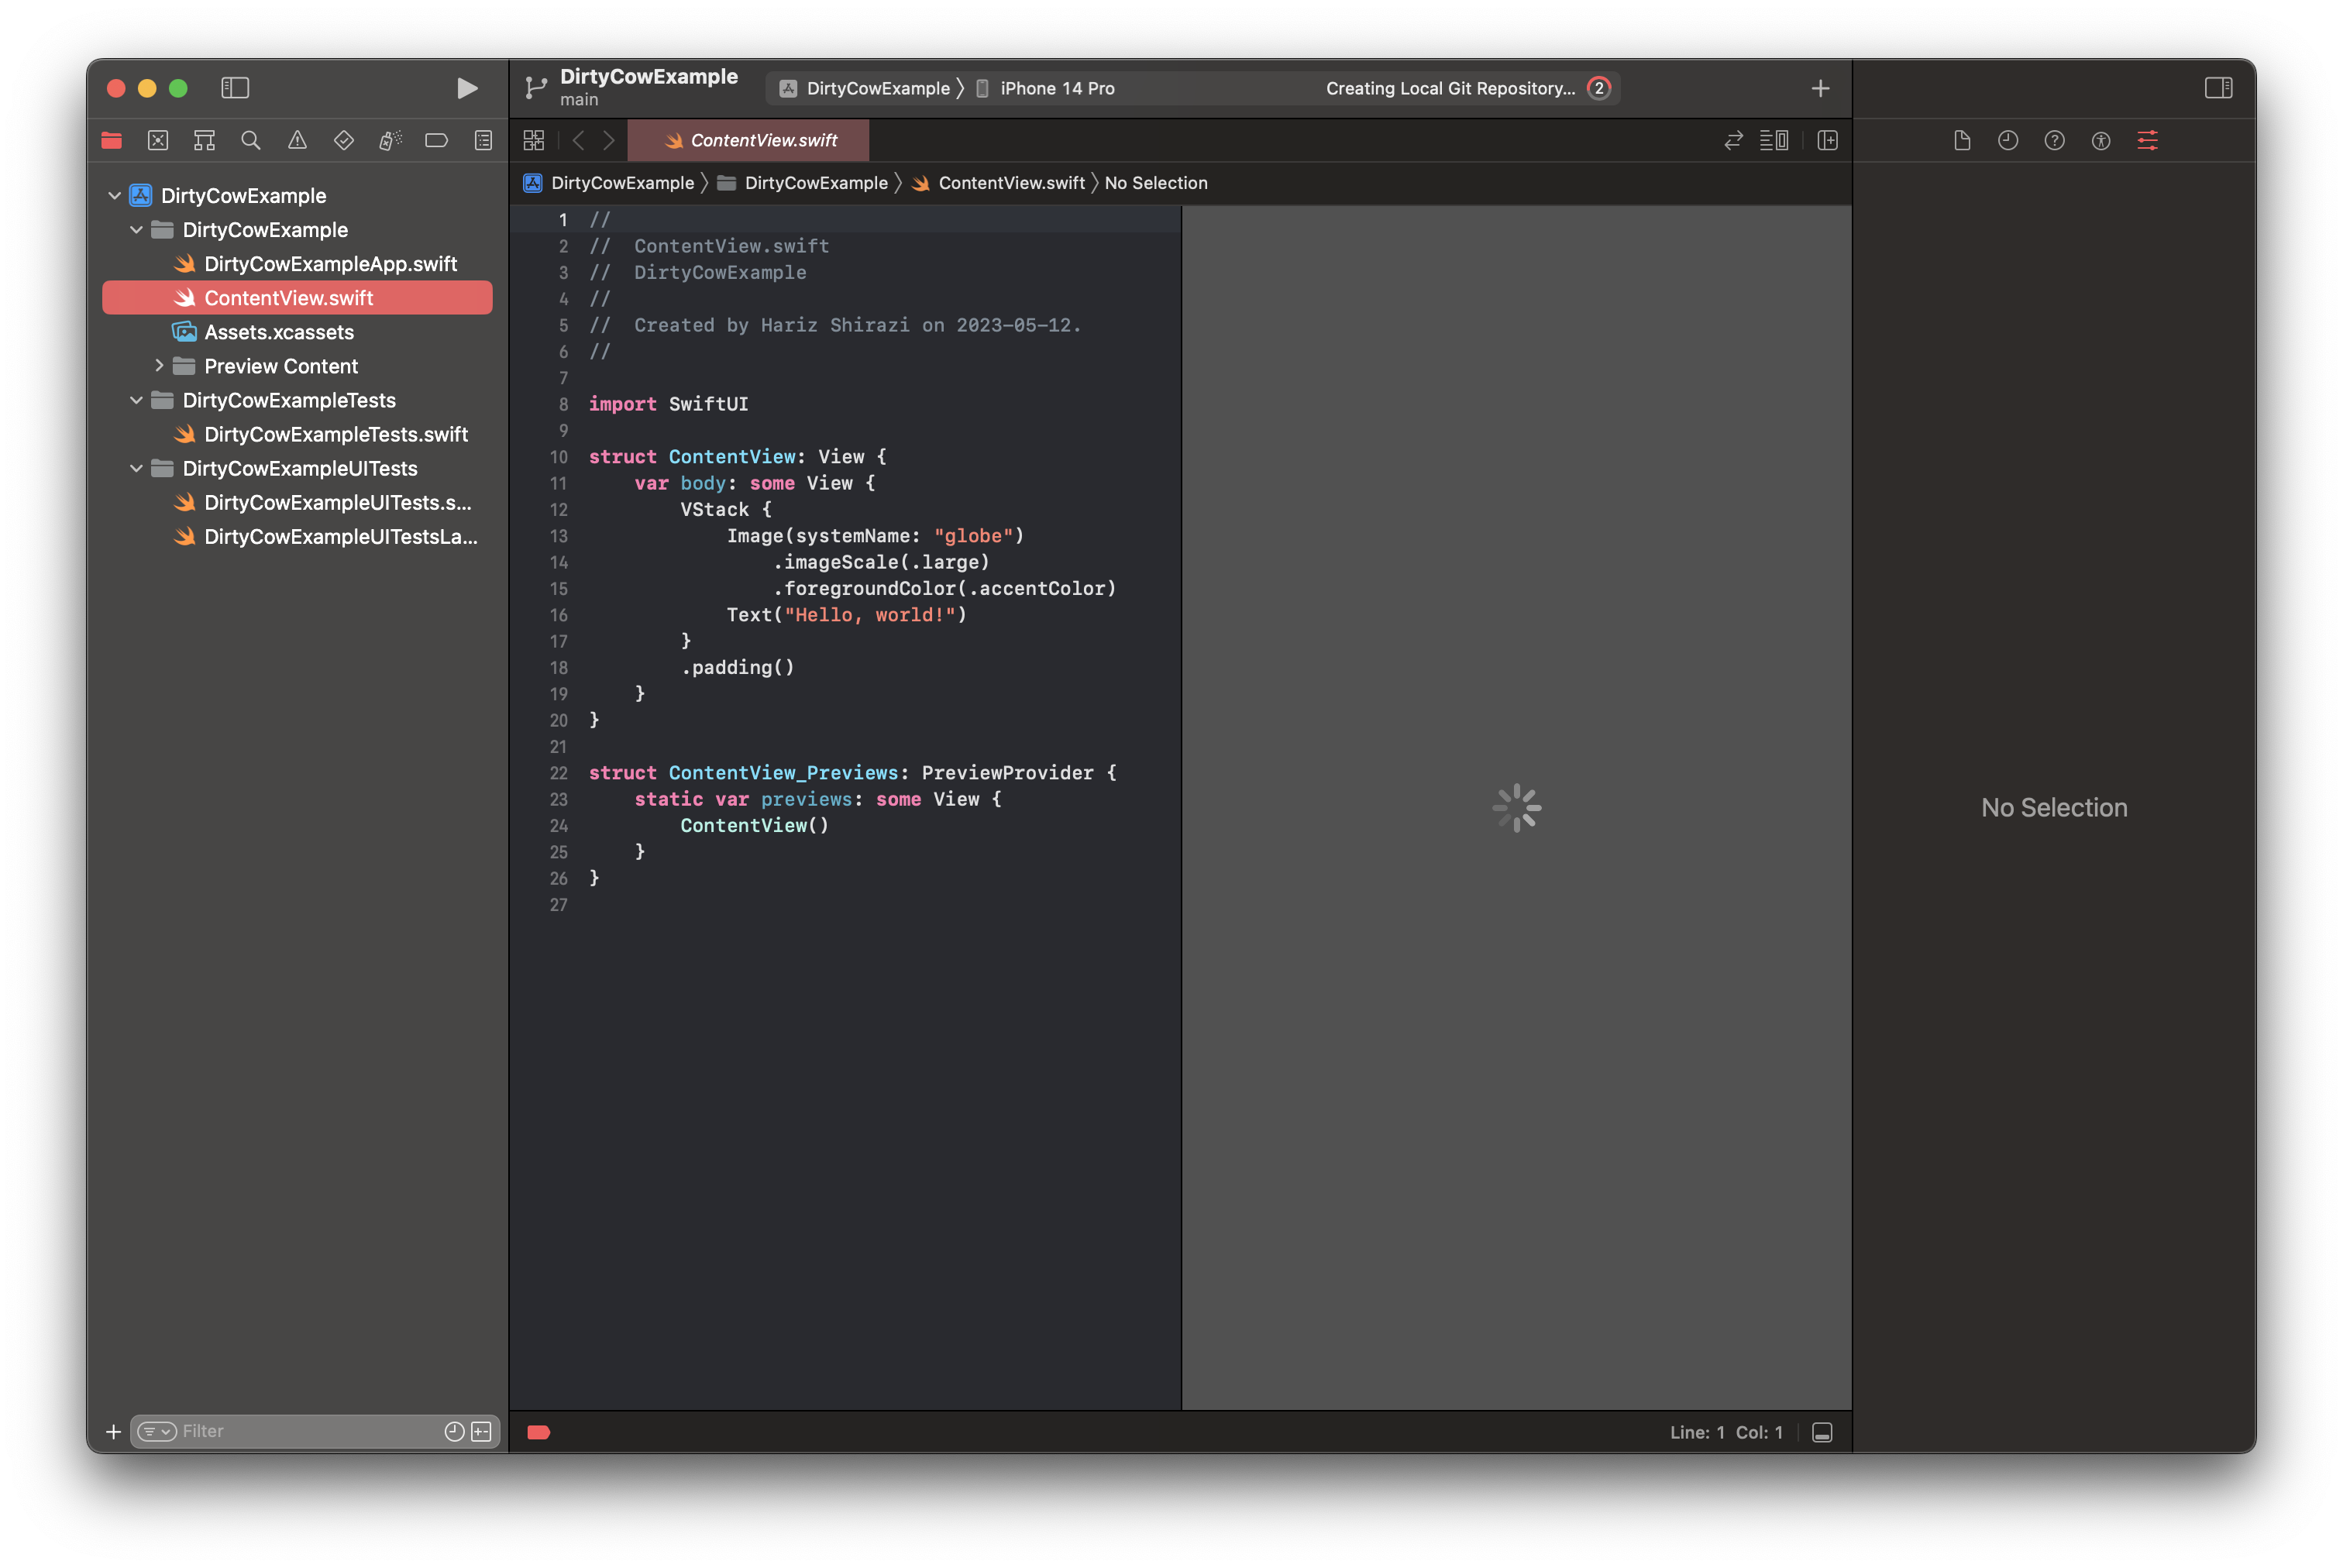Viewport: 2343px width, 1568px height.
Task: Open the Library with the plus button
Action: click(x=1820, y=88)
